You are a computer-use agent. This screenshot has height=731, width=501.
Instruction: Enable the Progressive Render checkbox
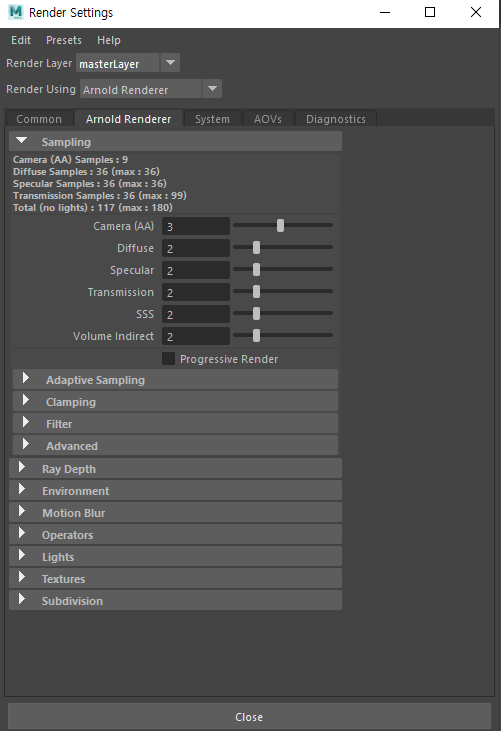(168, 359)
